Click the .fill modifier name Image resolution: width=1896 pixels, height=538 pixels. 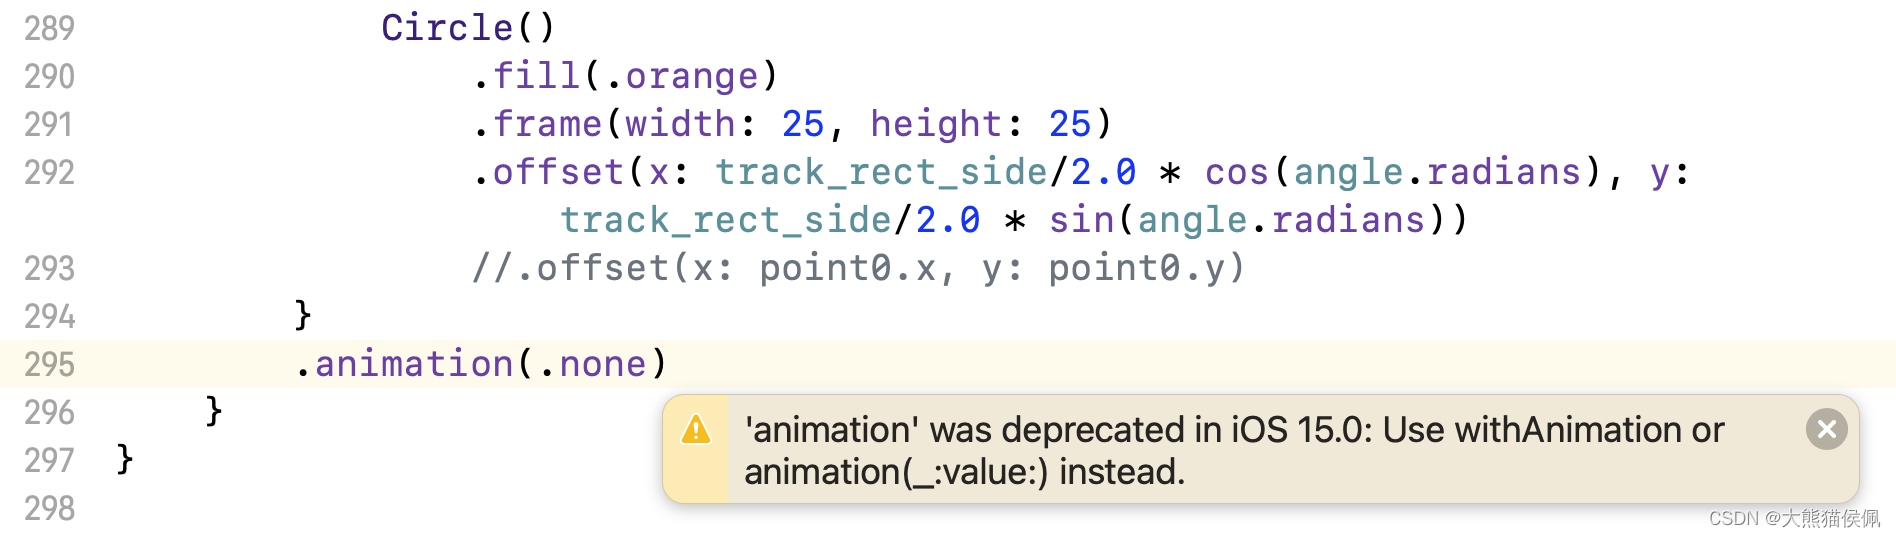(x=536, y=76)
